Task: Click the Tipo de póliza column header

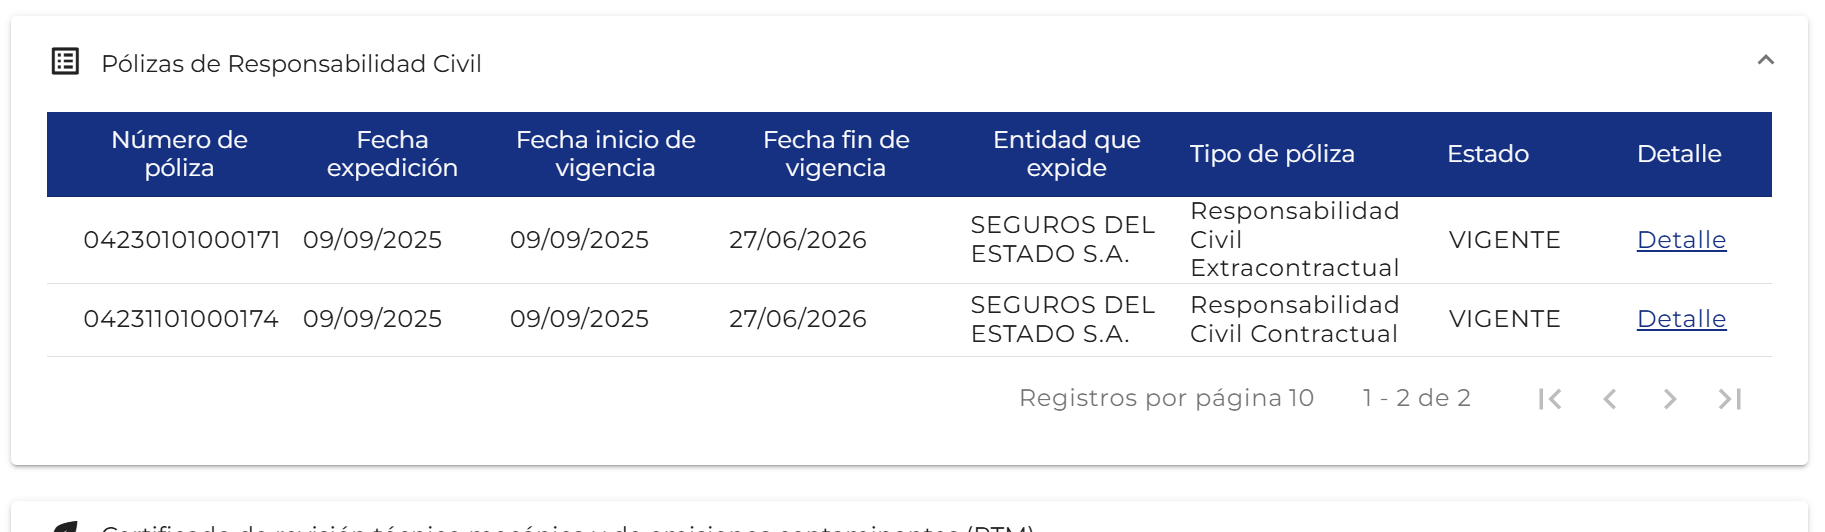Action: [x=1272, y=154]
